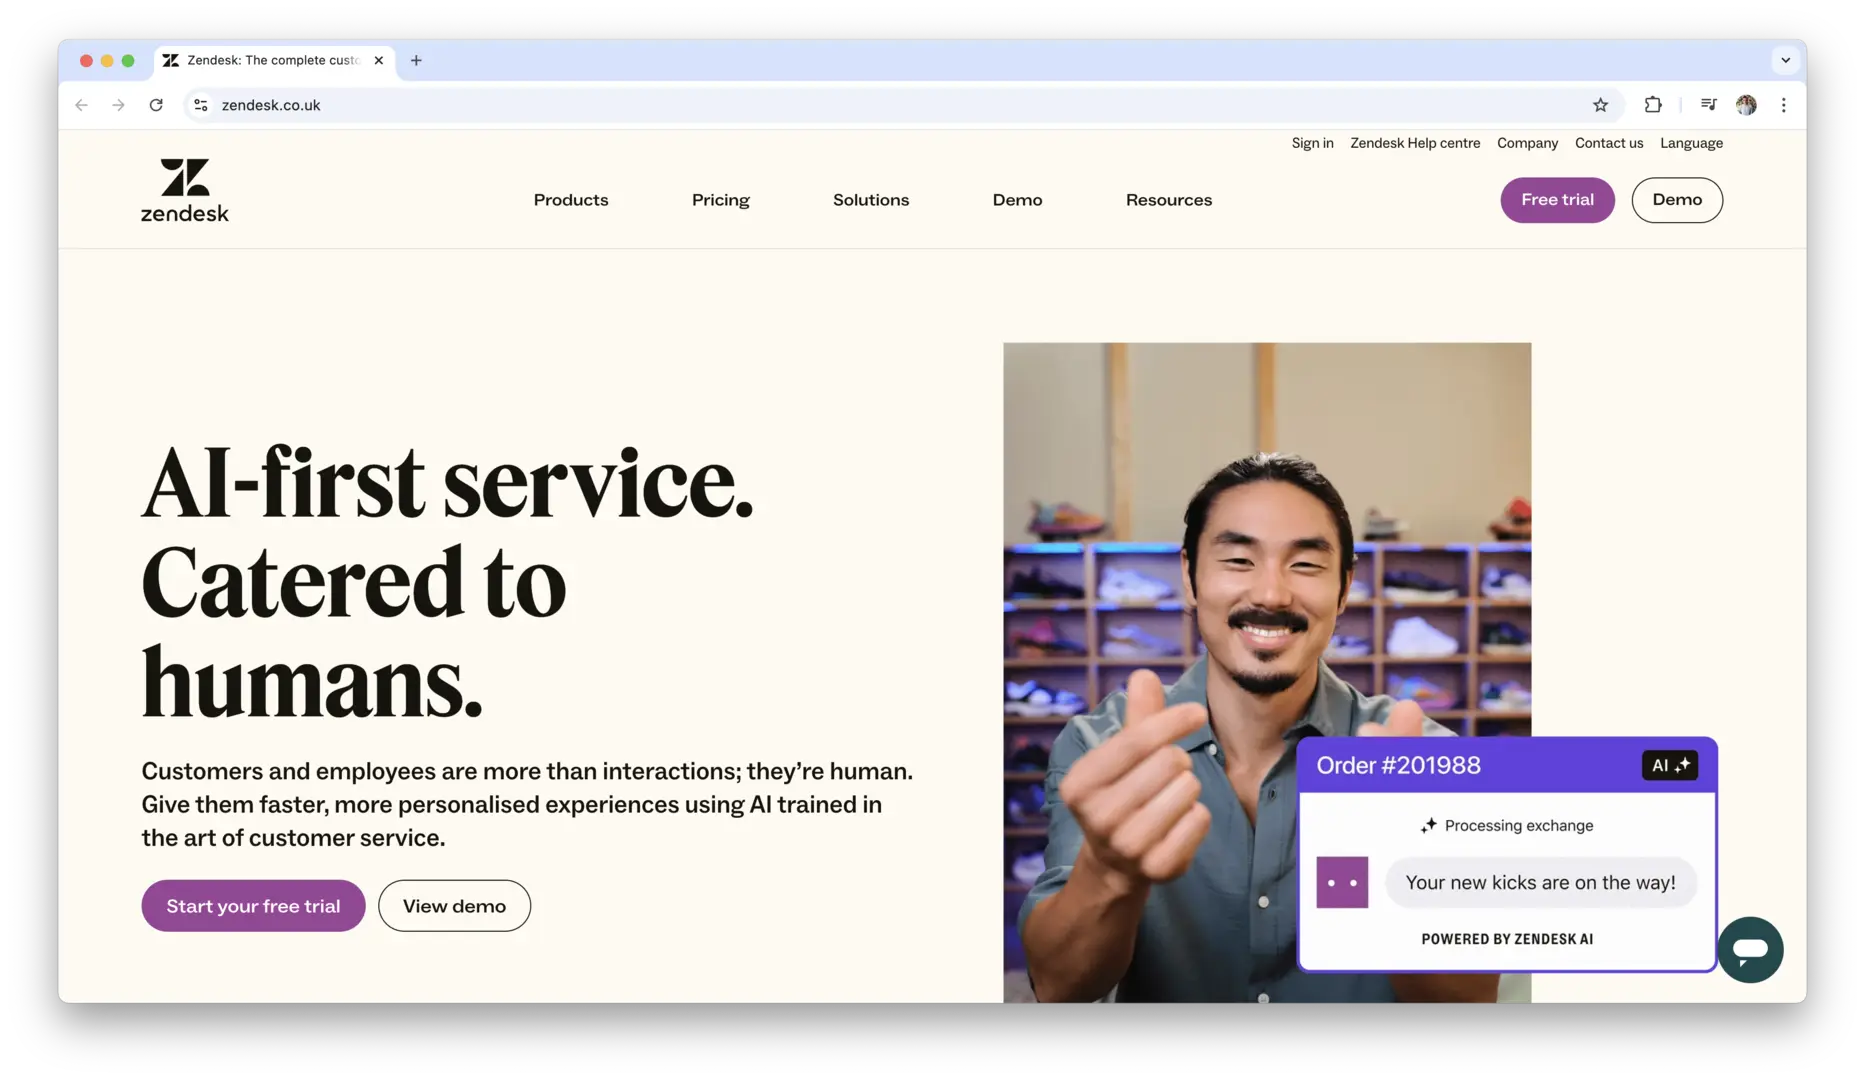
Task: Click the purple Free trial header button
Action: (x=1557, y=200)
